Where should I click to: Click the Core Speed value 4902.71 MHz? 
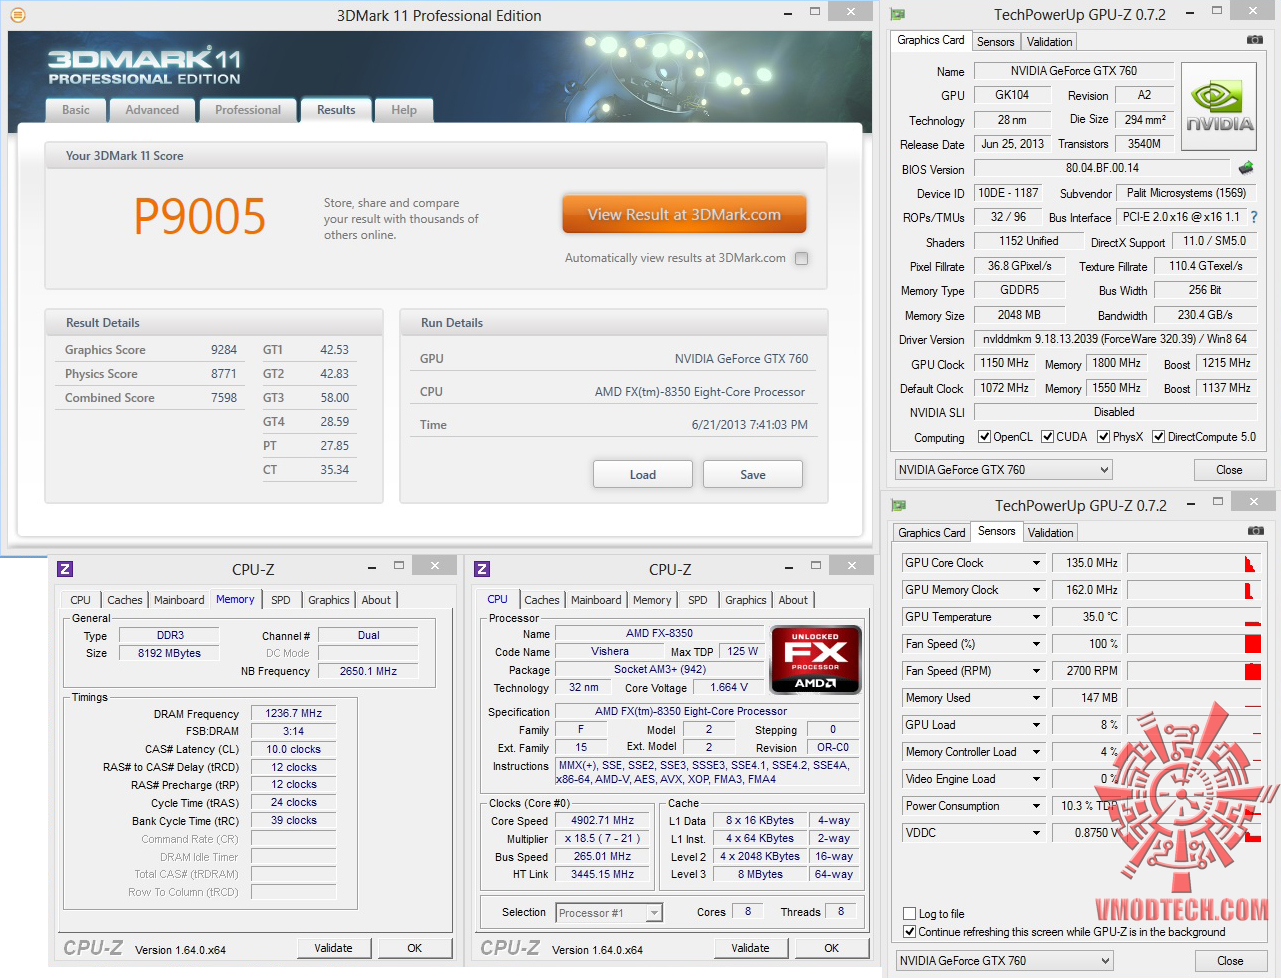coord(603,820)
